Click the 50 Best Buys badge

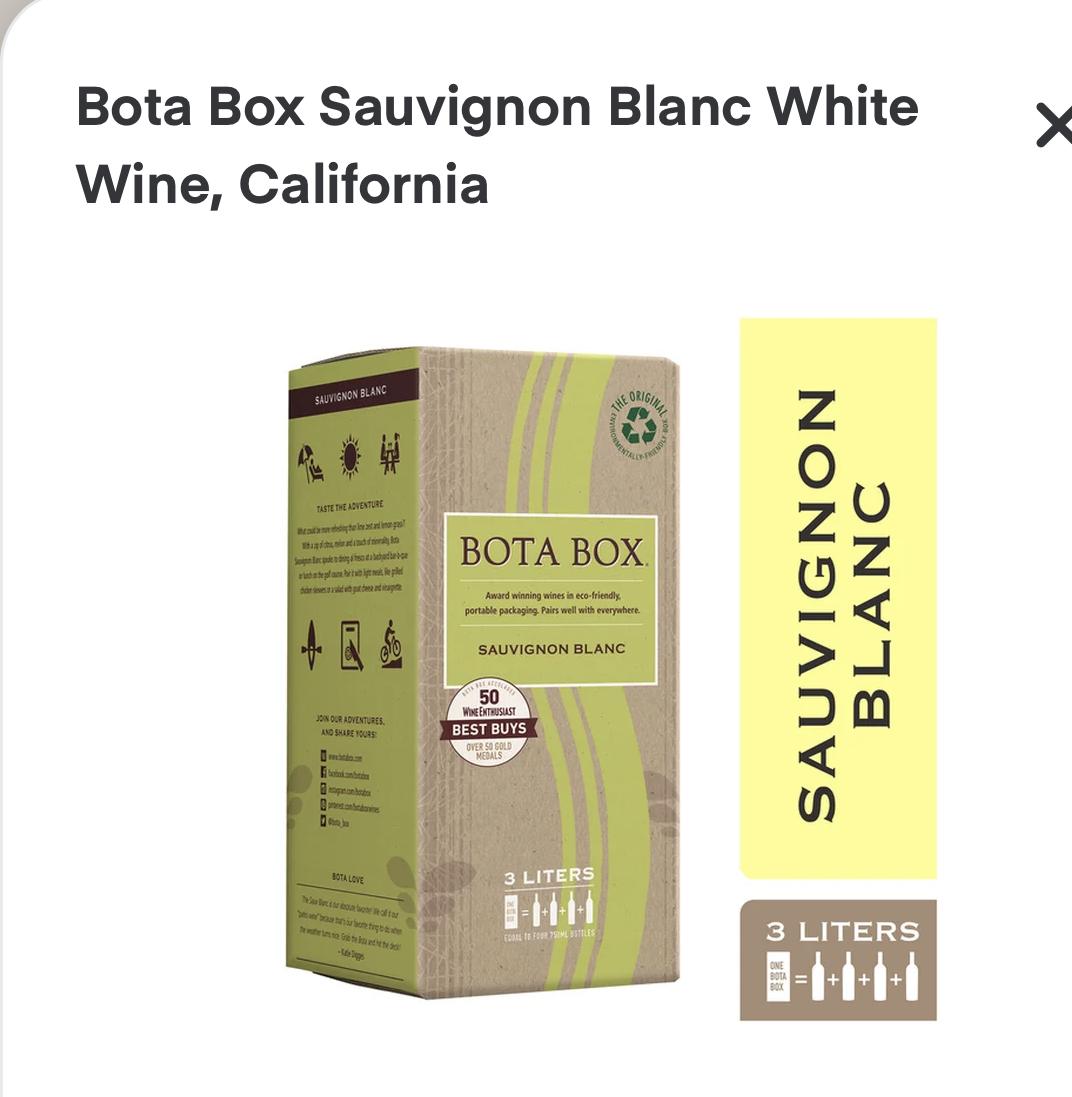pos(488,723)
